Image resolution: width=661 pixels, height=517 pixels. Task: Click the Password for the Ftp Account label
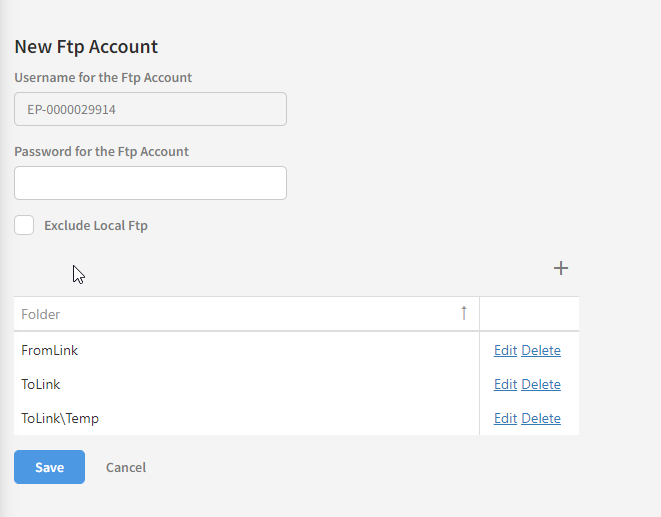(x=101, y=152)
